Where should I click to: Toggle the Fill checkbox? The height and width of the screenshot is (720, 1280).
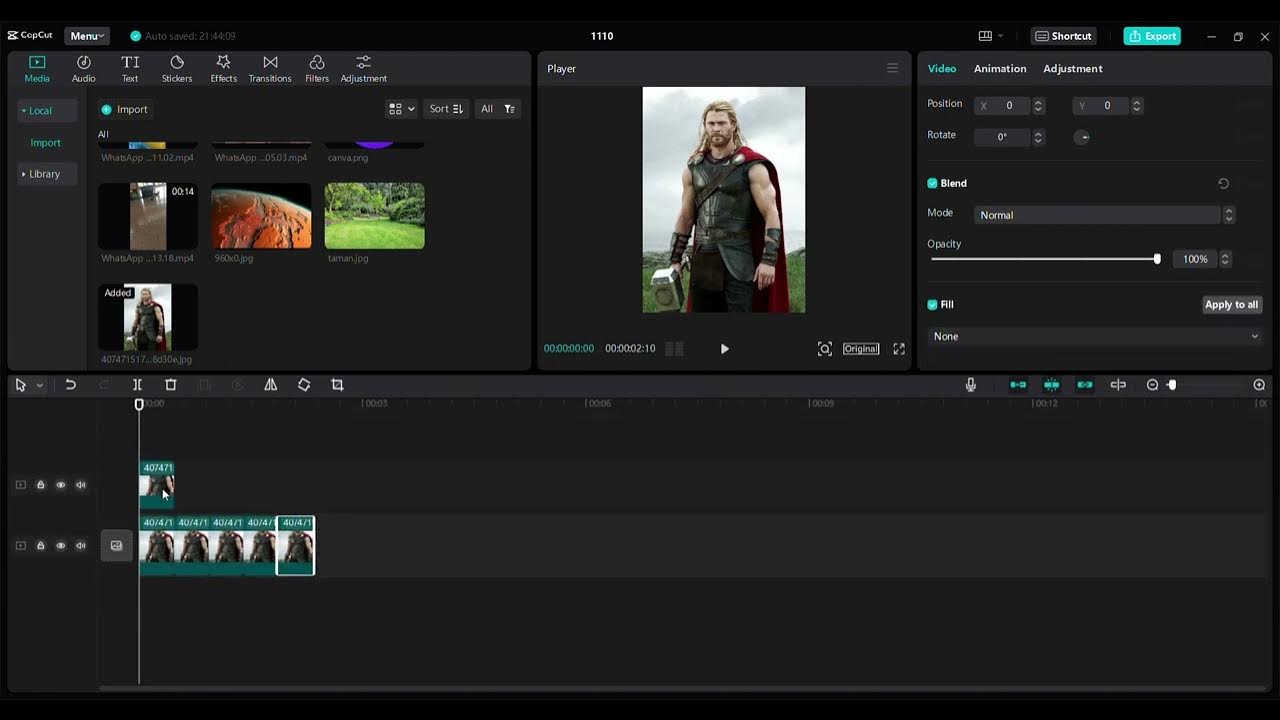pos(932,305)
